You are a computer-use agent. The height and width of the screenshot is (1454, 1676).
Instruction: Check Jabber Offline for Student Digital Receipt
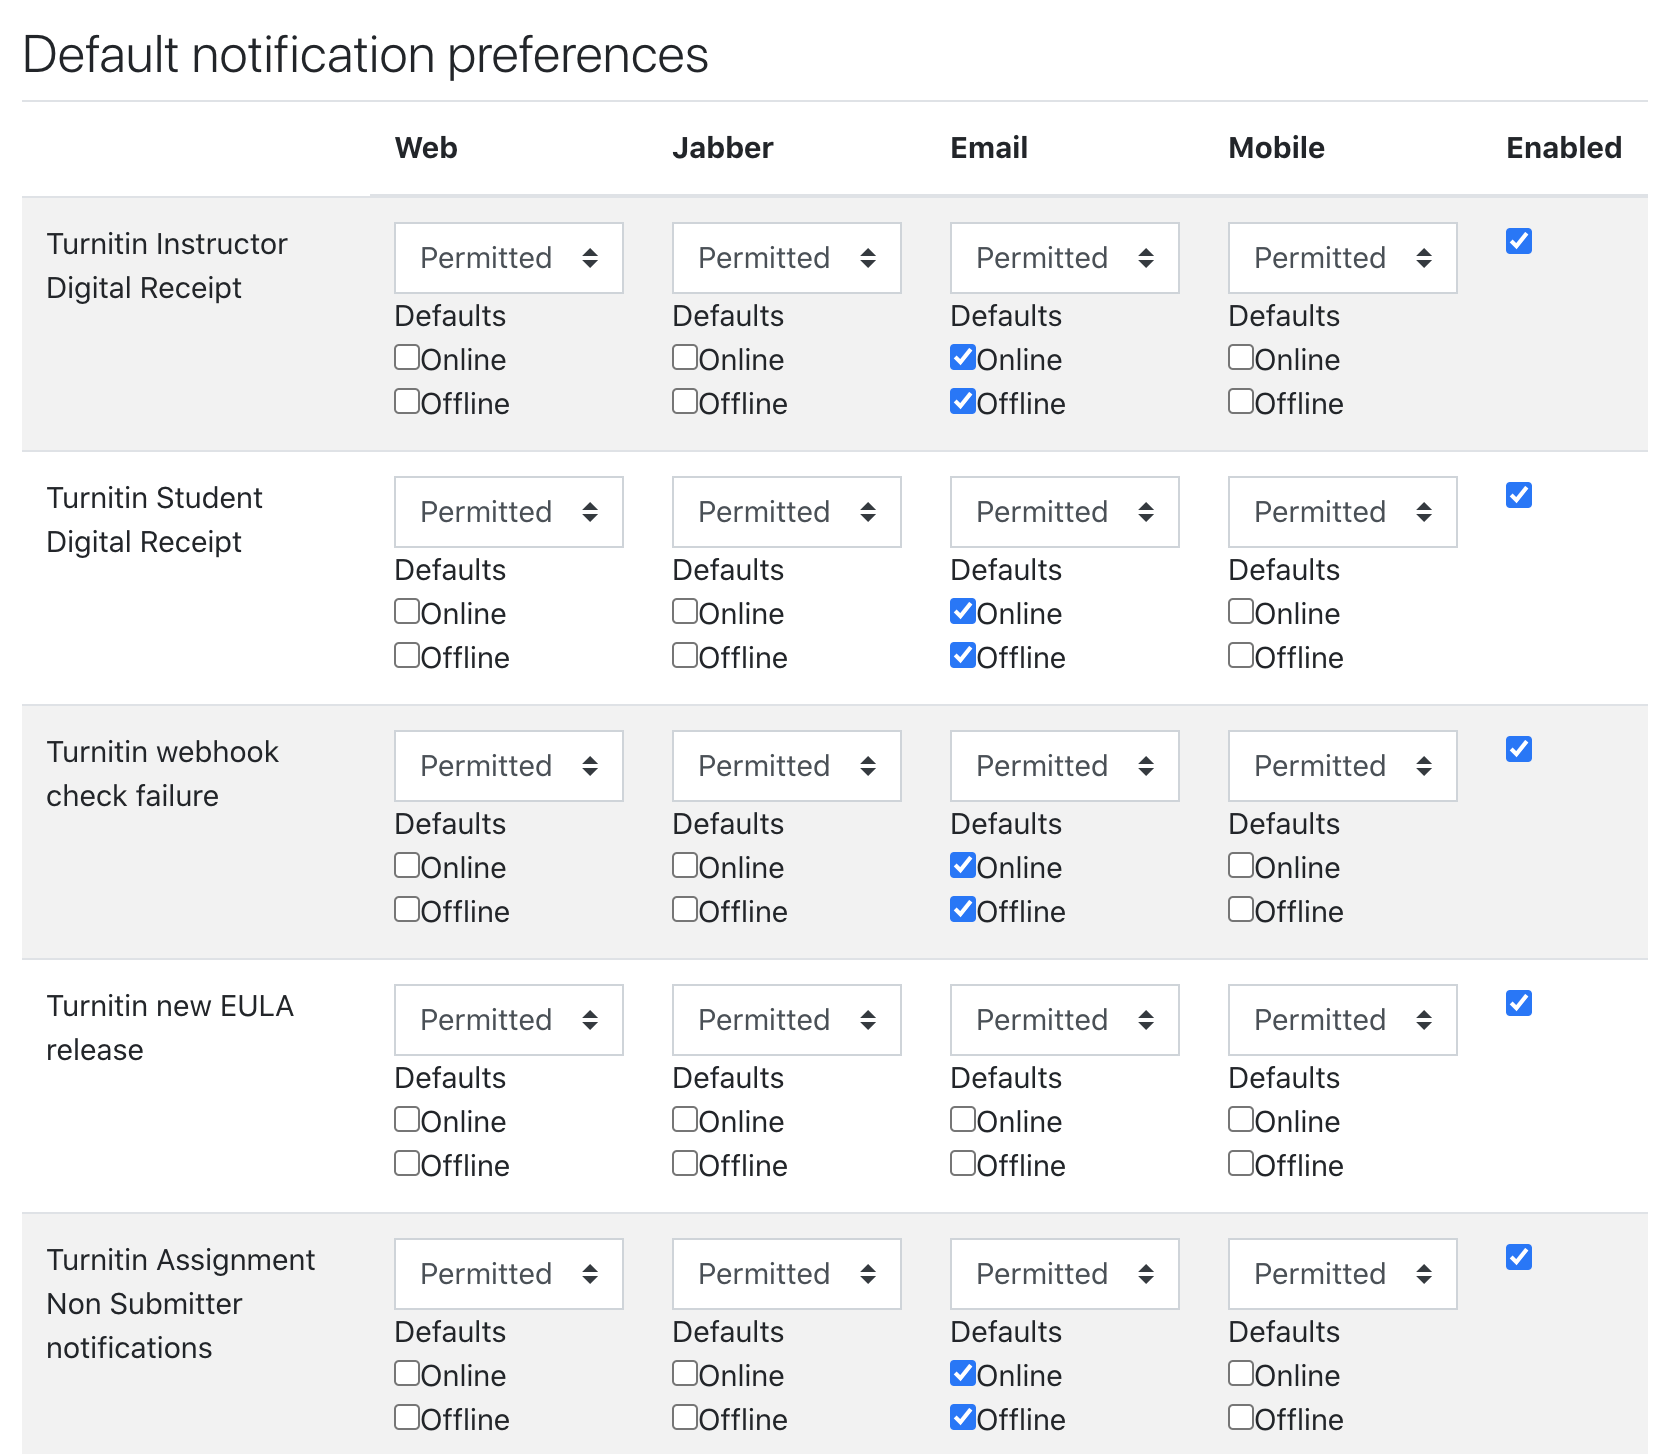(x=685, y=655)
